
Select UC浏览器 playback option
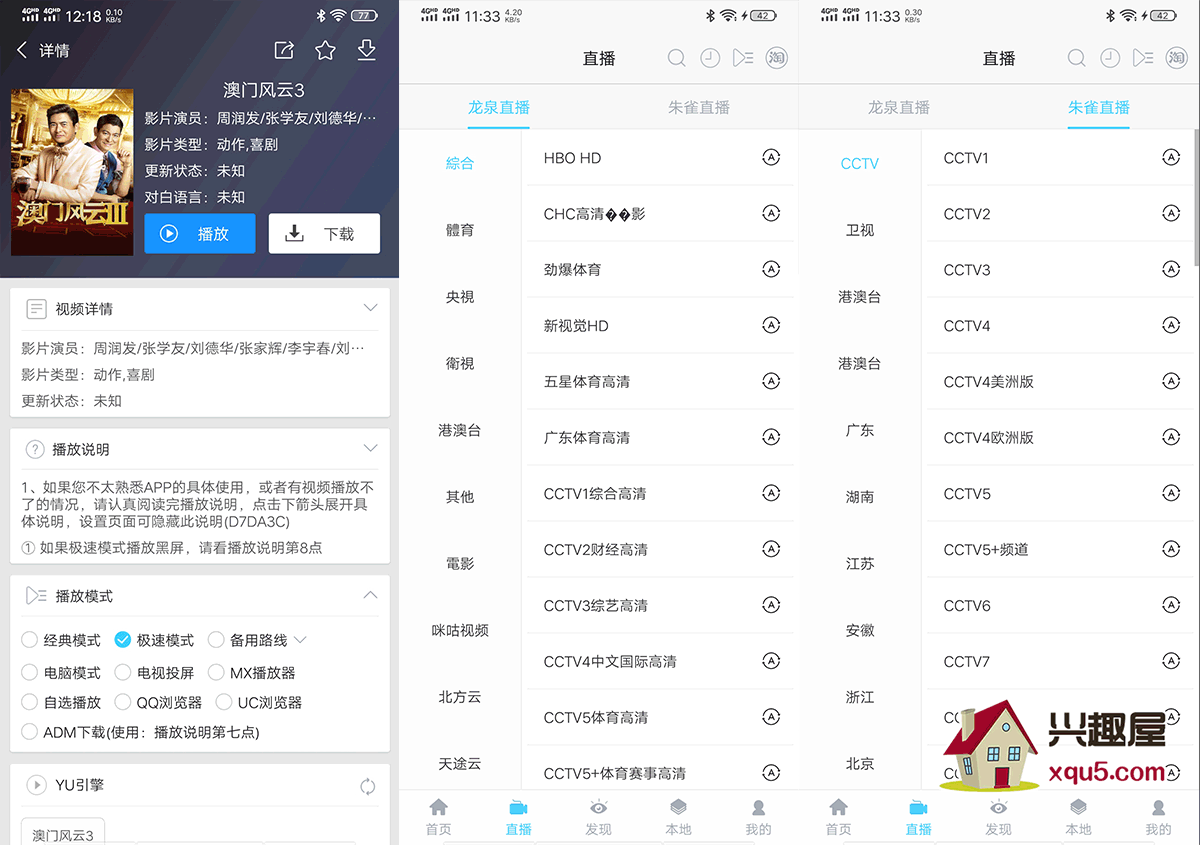click(258, 702)
